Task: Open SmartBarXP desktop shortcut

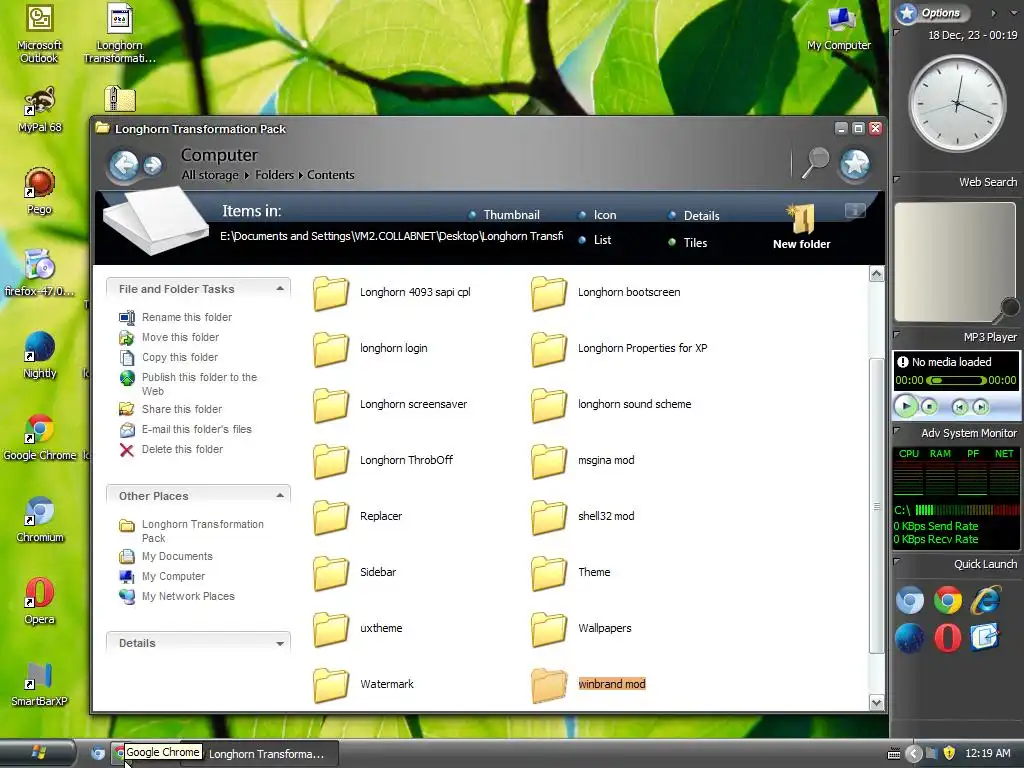Action: 39,684
